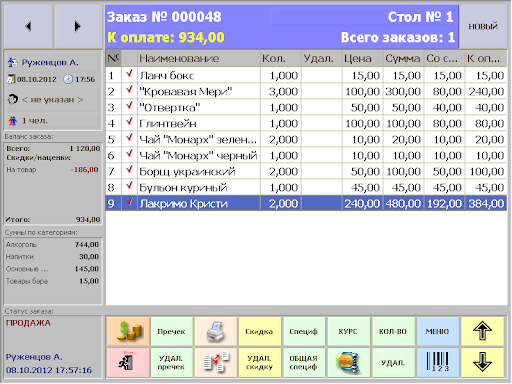Image resolution: width=512 pixels, height=384 pixels.
Task: Click the 'Специф' button
Action: pyautogui.click(x=304, y=331)
